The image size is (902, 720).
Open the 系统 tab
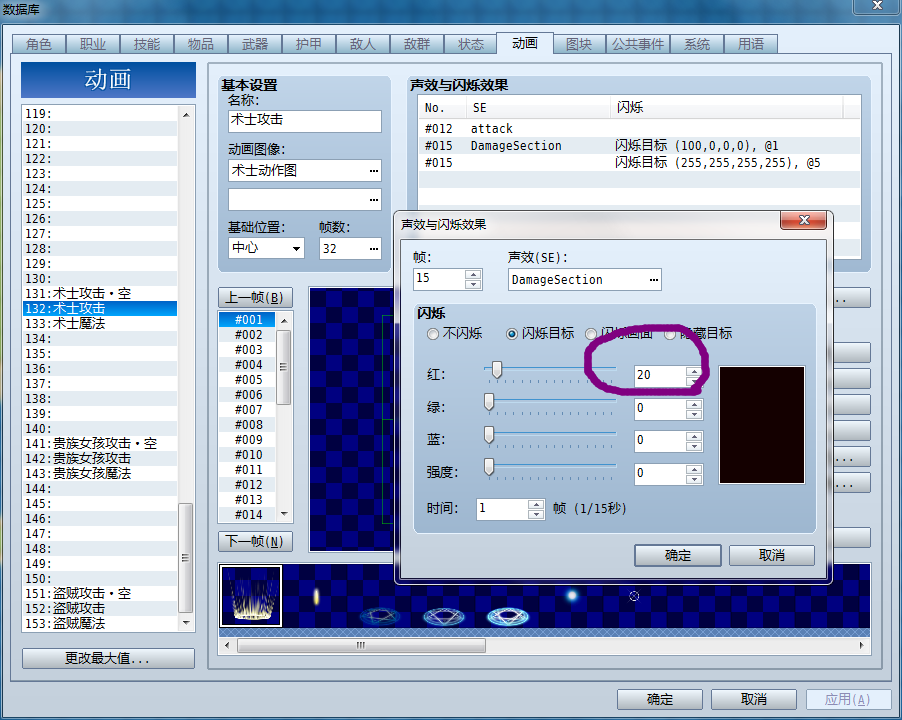tap(697, 44)
